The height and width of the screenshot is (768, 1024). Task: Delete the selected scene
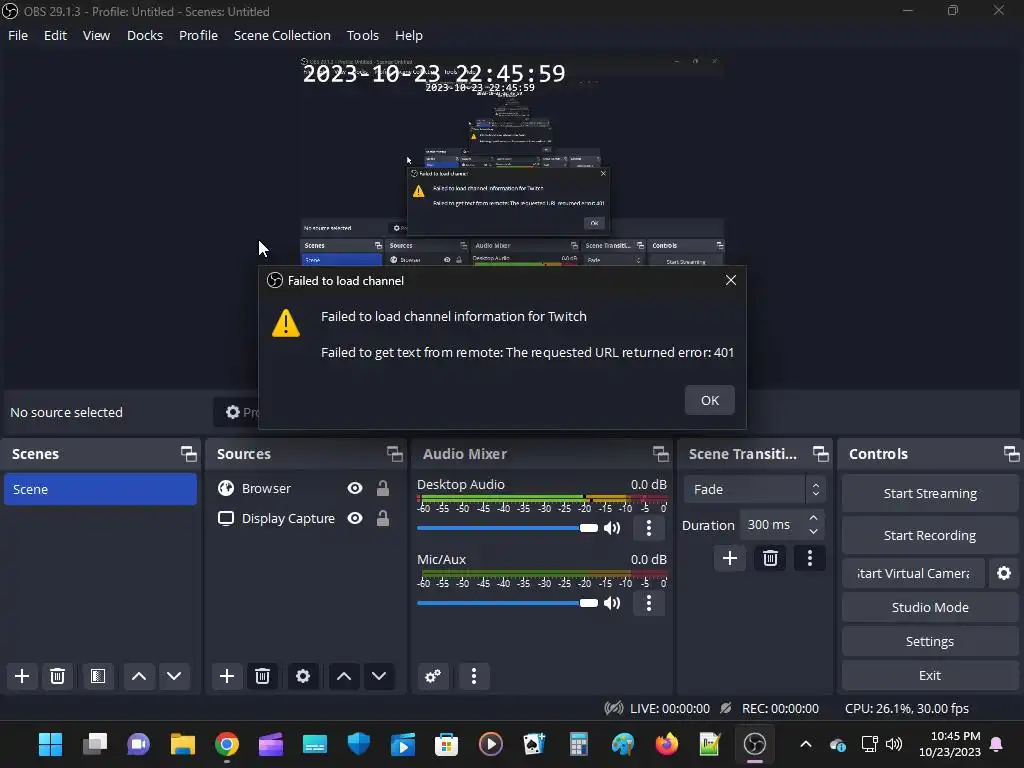(x=57, y=676)
